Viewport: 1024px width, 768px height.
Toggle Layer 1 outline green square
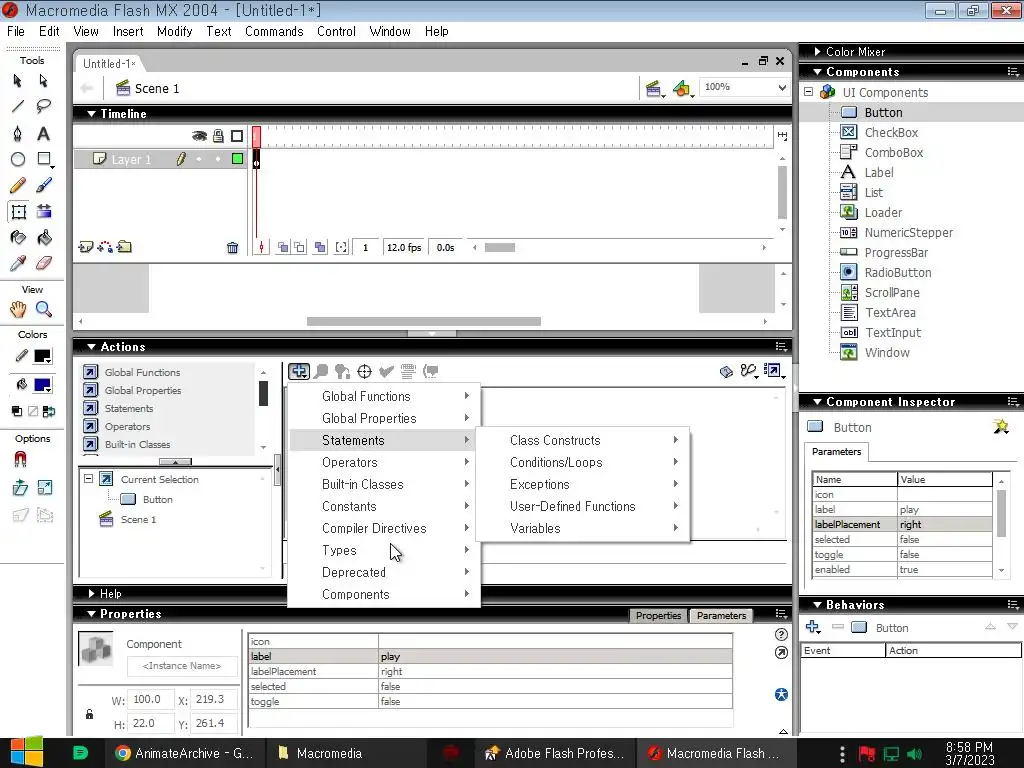(237, 159)
